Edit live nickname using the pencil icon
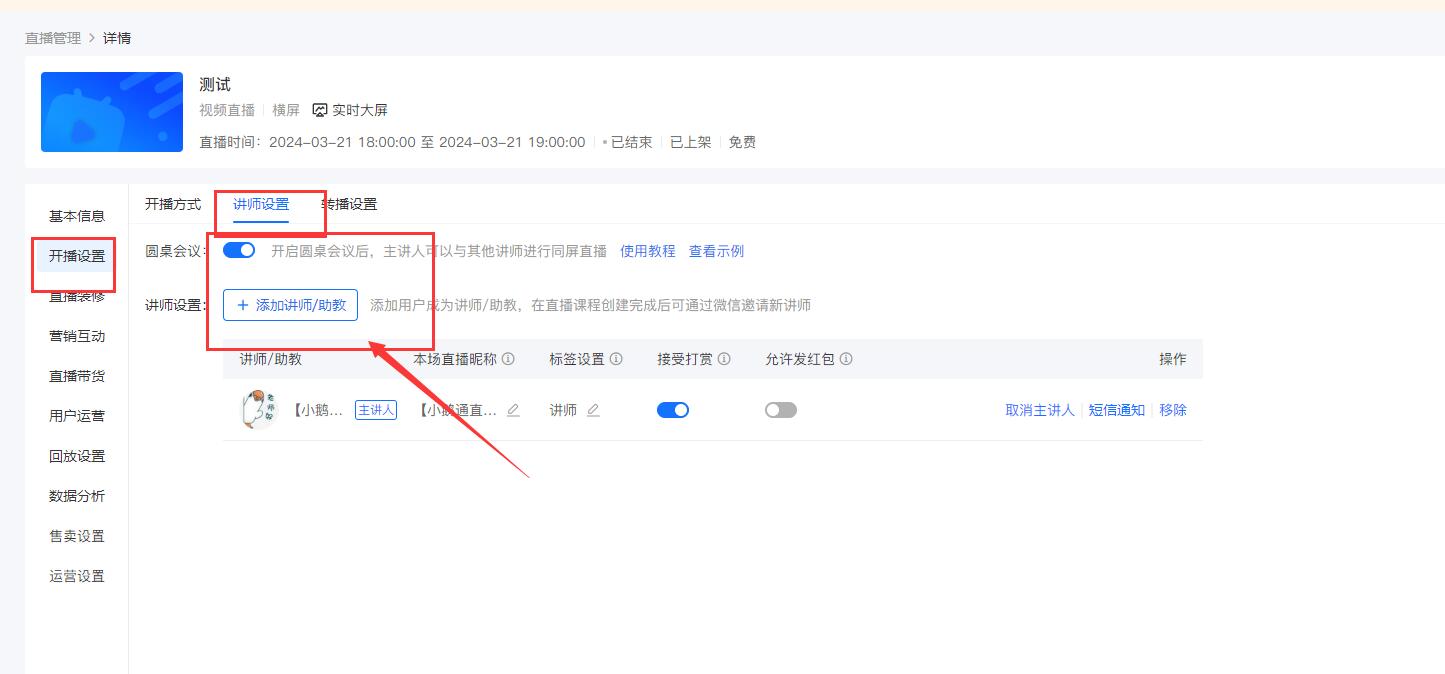1445x674 pixels. click(x=513, y=409)
